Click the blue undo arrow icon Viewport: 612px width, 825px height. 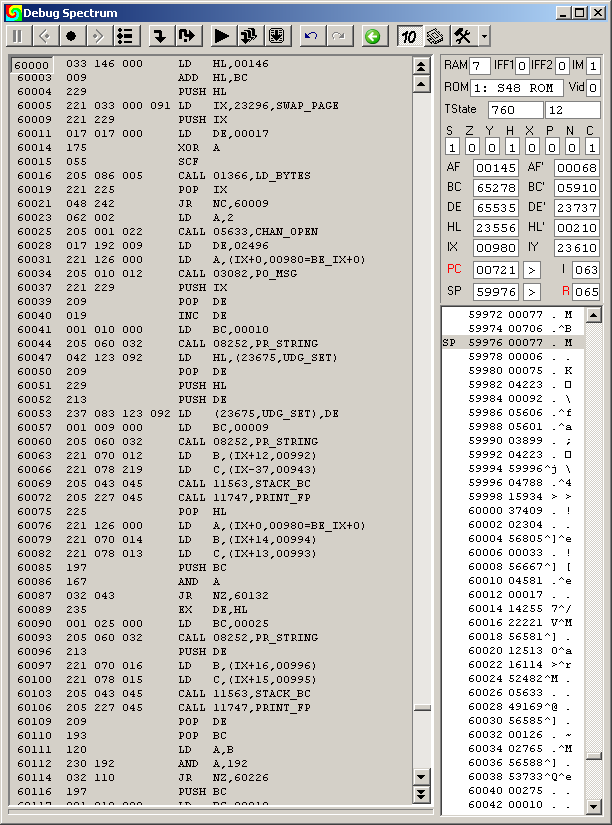312,36
